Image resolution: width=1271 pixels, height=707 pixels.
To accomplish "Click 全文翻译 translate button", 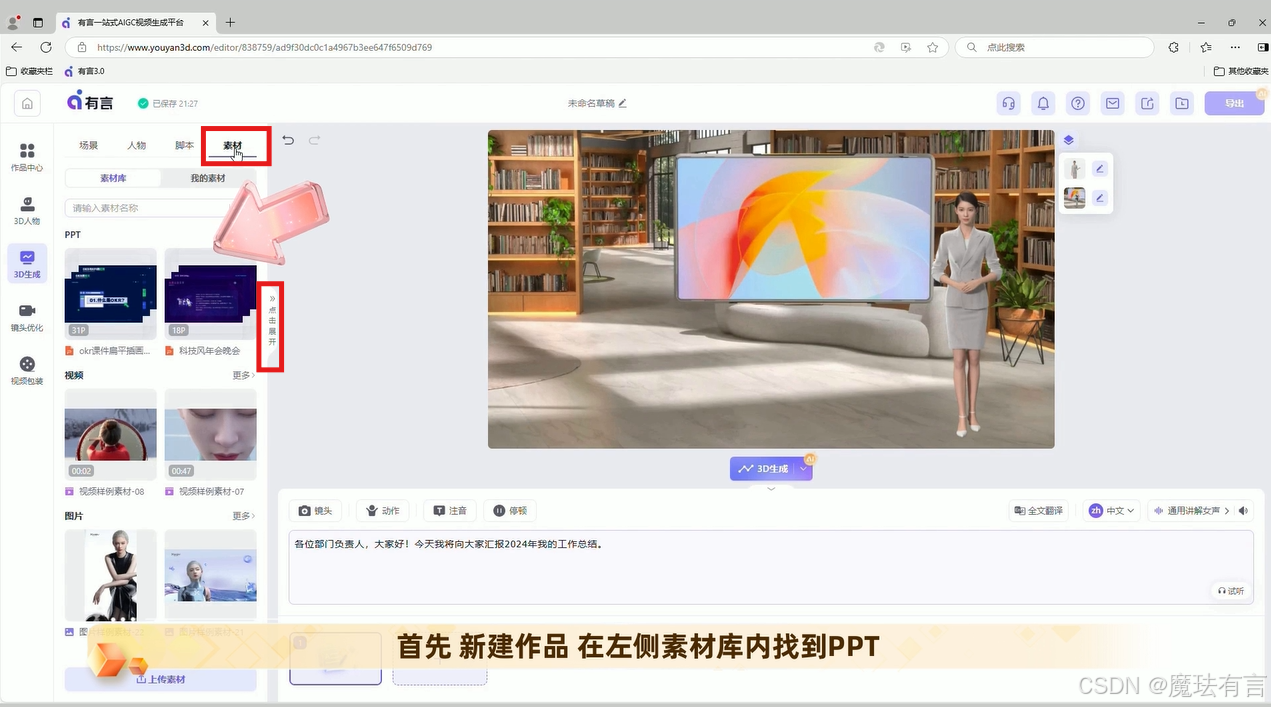I will pyautogui.click(x=1038, y=510).
